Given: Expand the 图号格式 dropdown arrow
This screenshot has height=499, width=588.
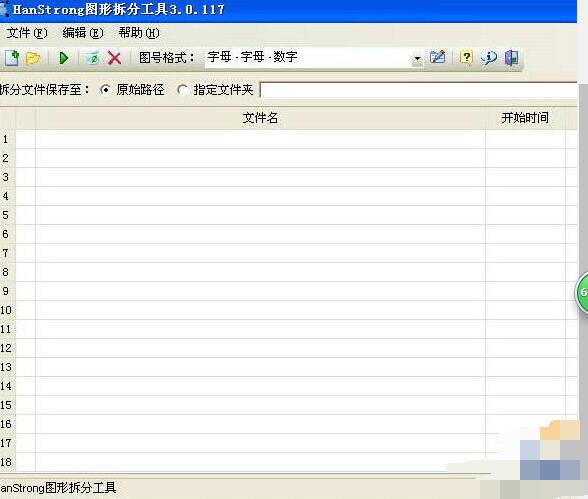Looking at the screenshot, I should click(417, 58).
